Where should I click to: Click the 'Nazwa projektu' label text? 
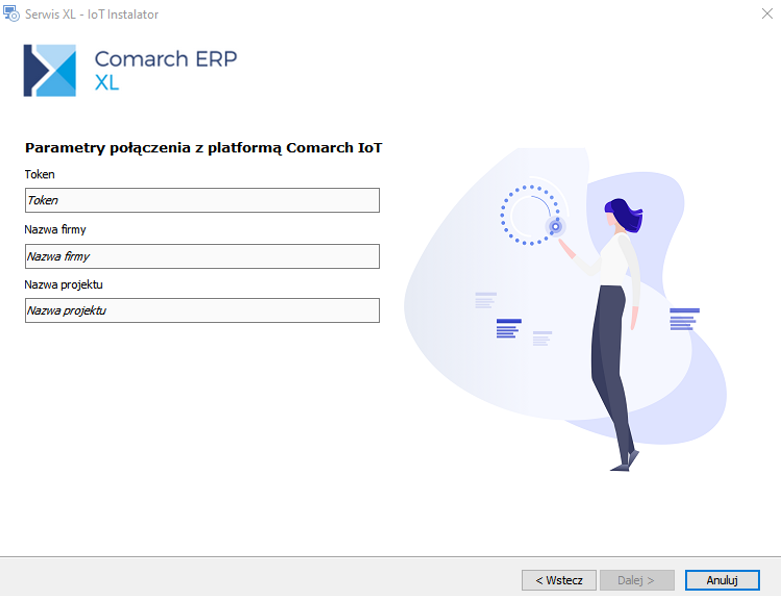point(63,285)
